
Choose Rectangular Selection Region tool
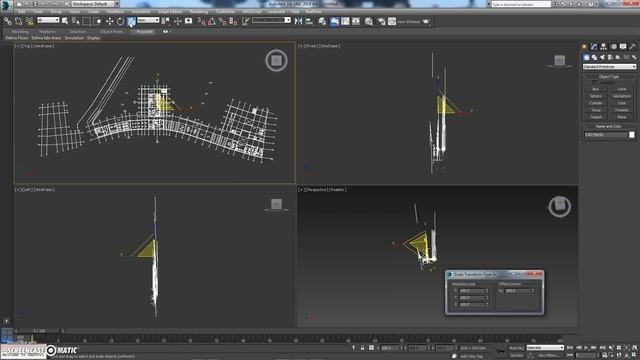click(87, 21)
